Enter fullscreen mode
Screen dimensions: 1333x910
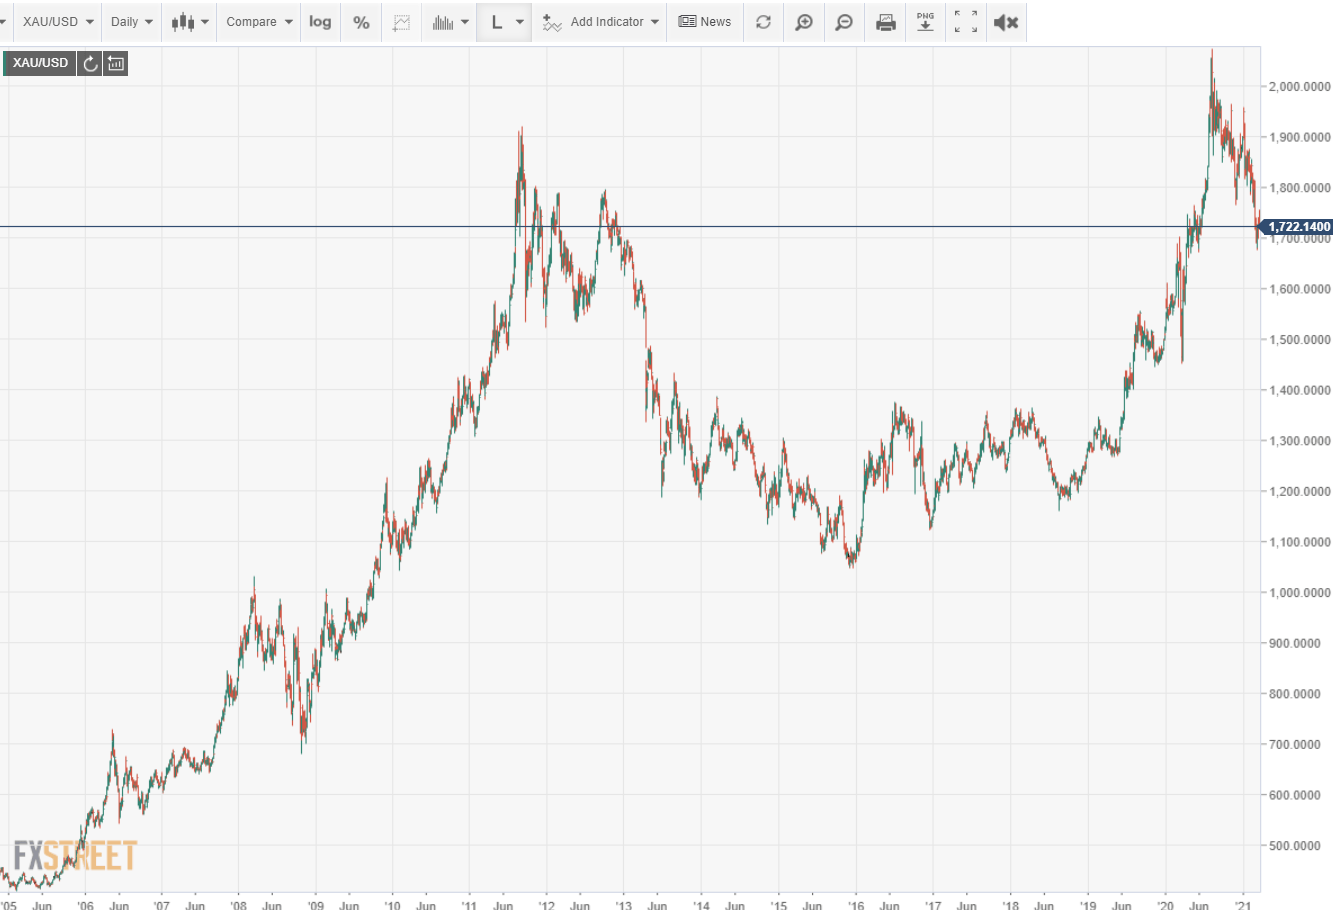965,22
